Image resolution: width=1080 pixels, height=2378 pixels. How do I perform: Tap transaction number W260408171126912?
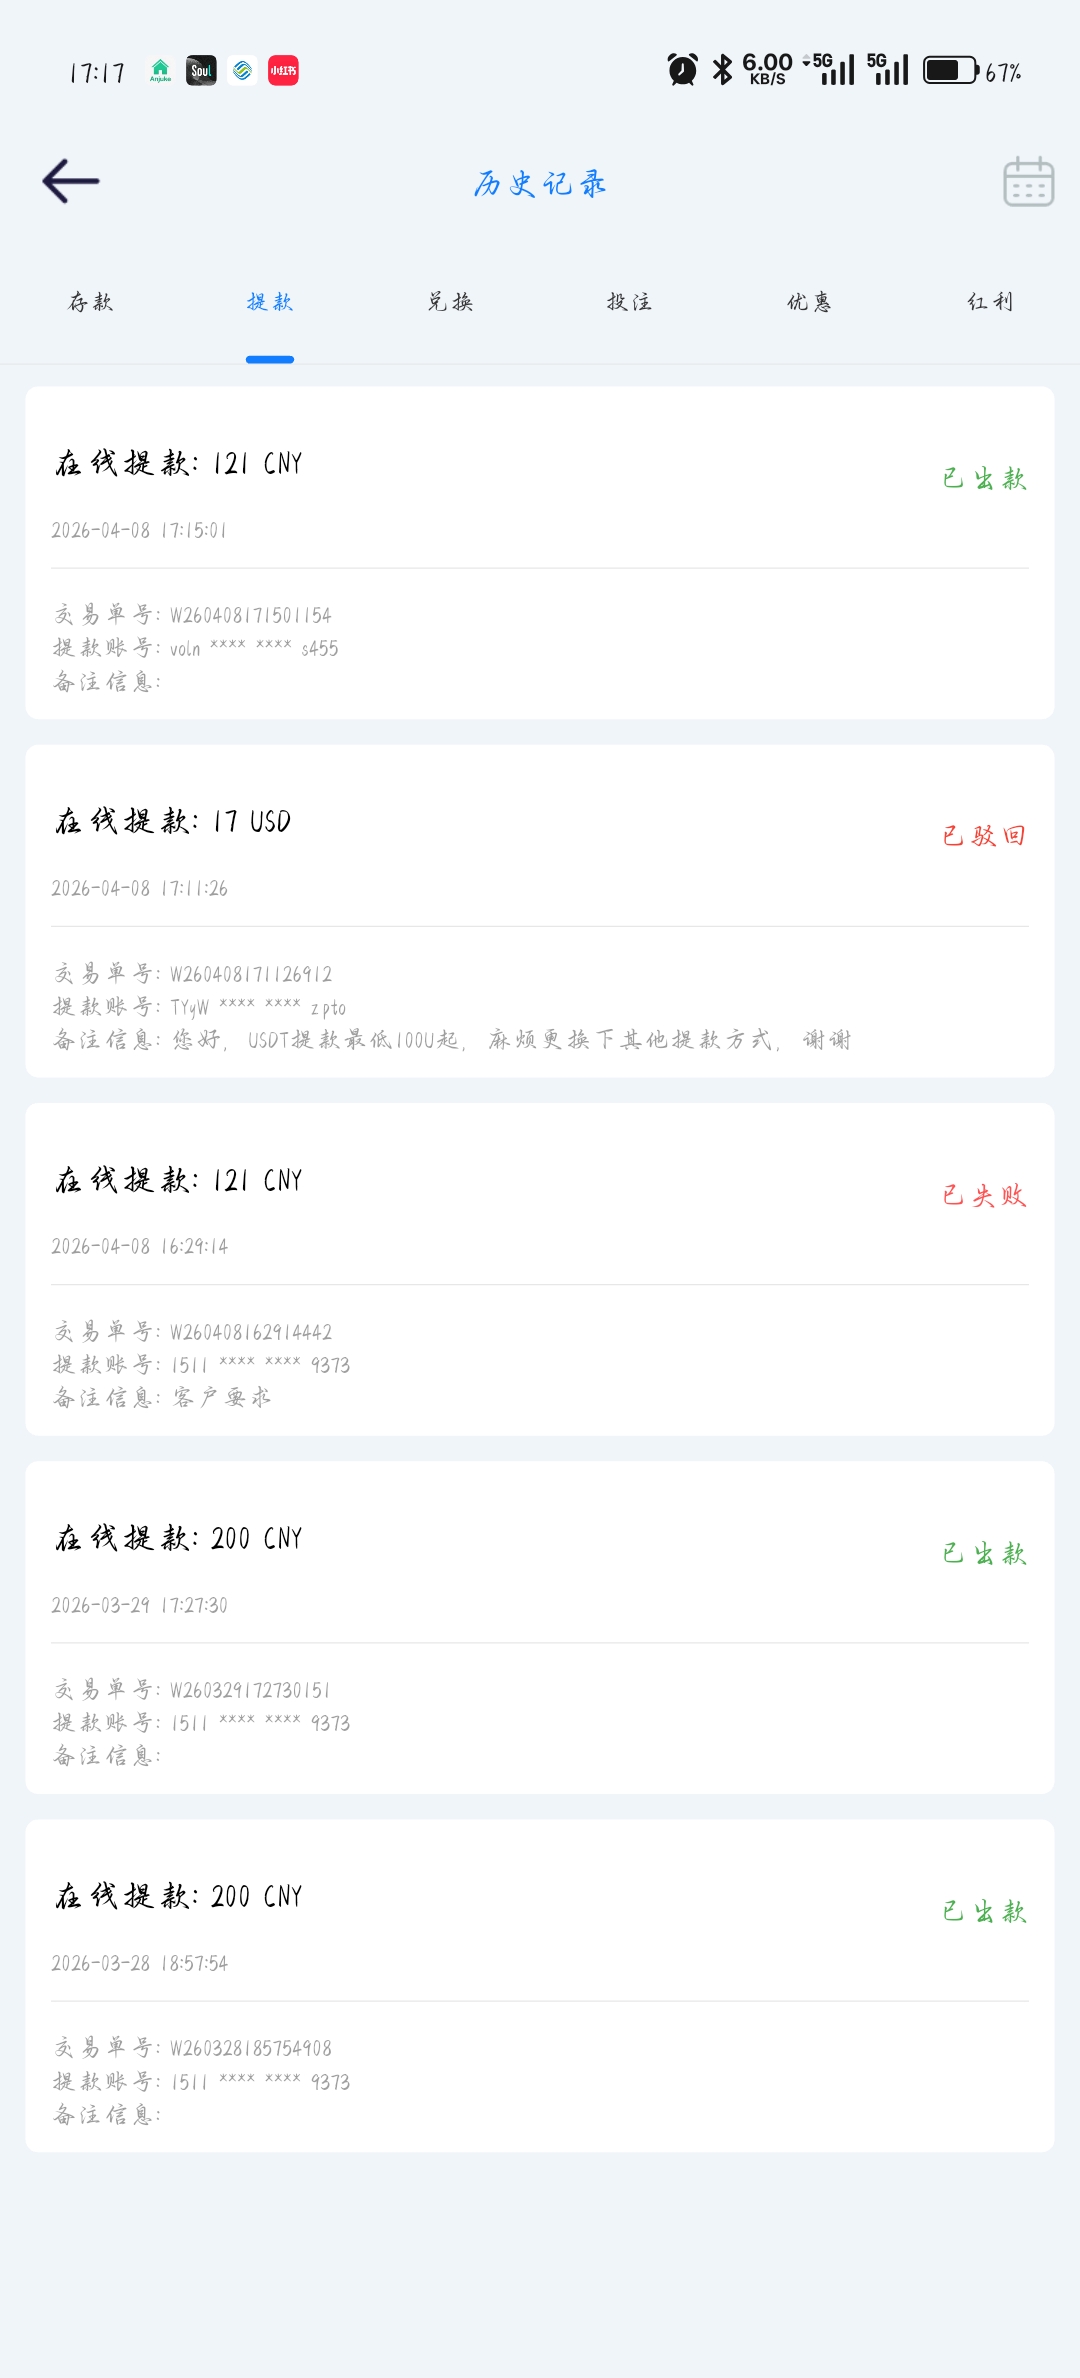click(250, 974)
